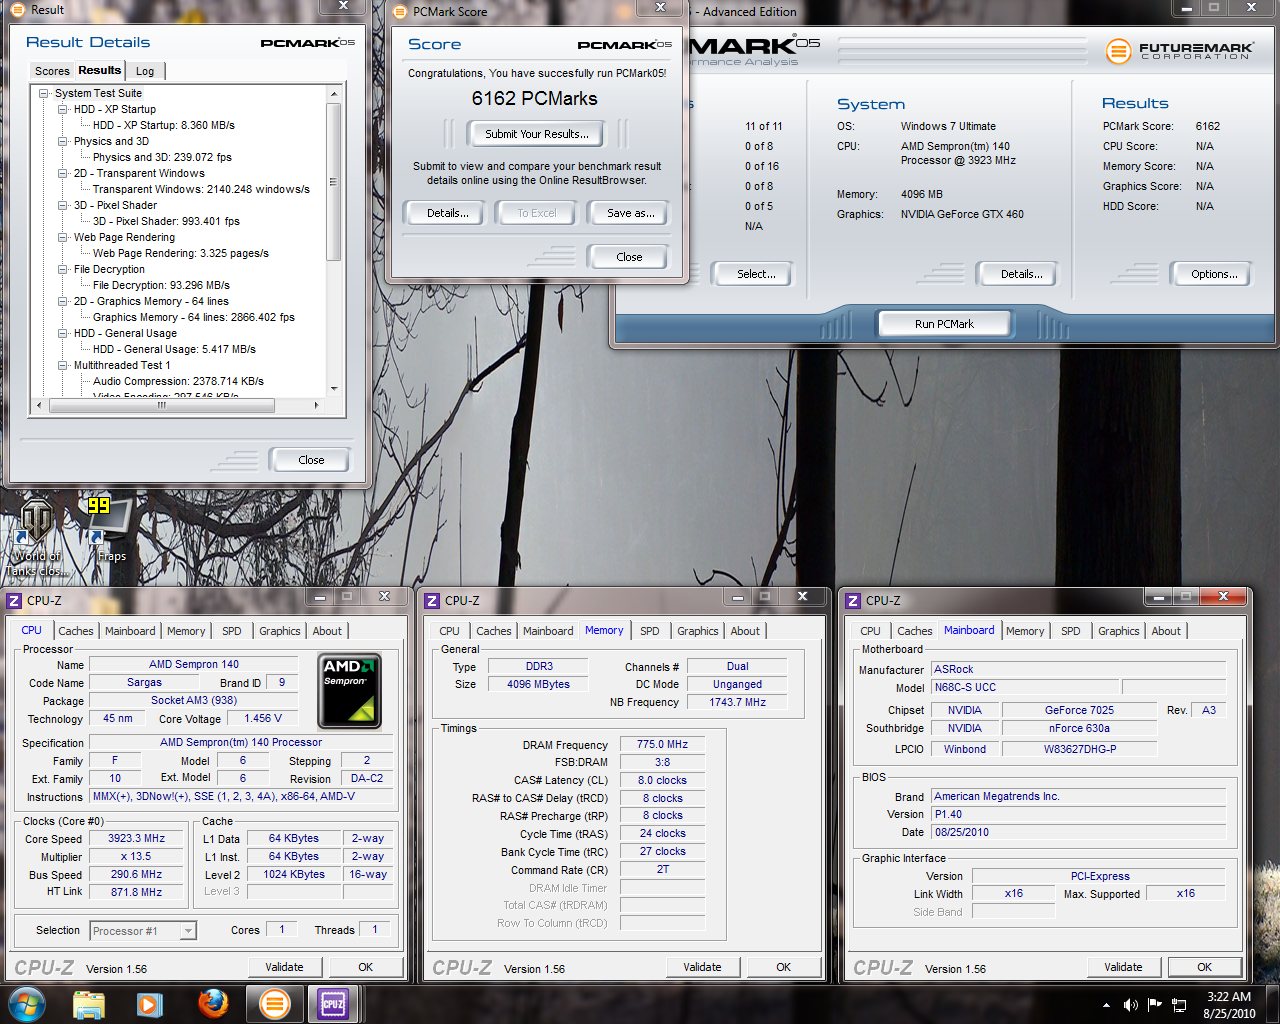Click the Result tree horizontal scrollbar right arrow

pyautogui.click(x=316, y=405)
